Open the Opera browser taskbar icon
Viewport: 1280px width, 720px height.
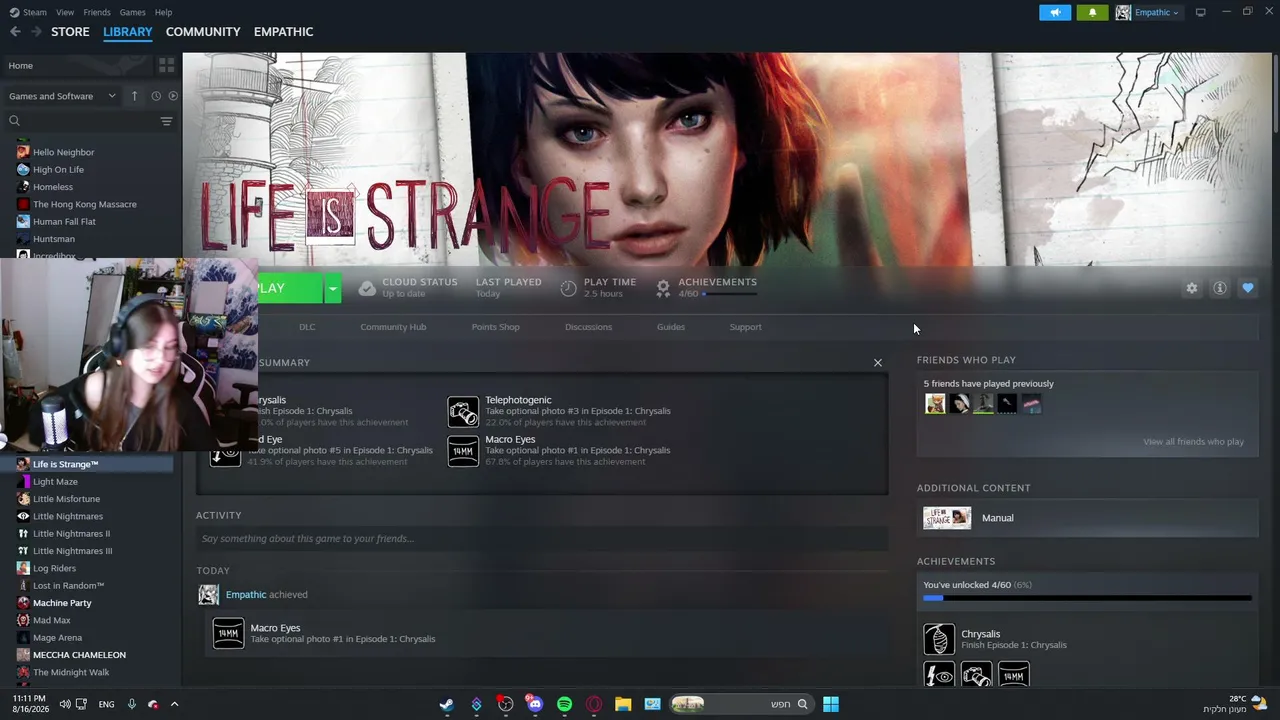tap(594, 704)
